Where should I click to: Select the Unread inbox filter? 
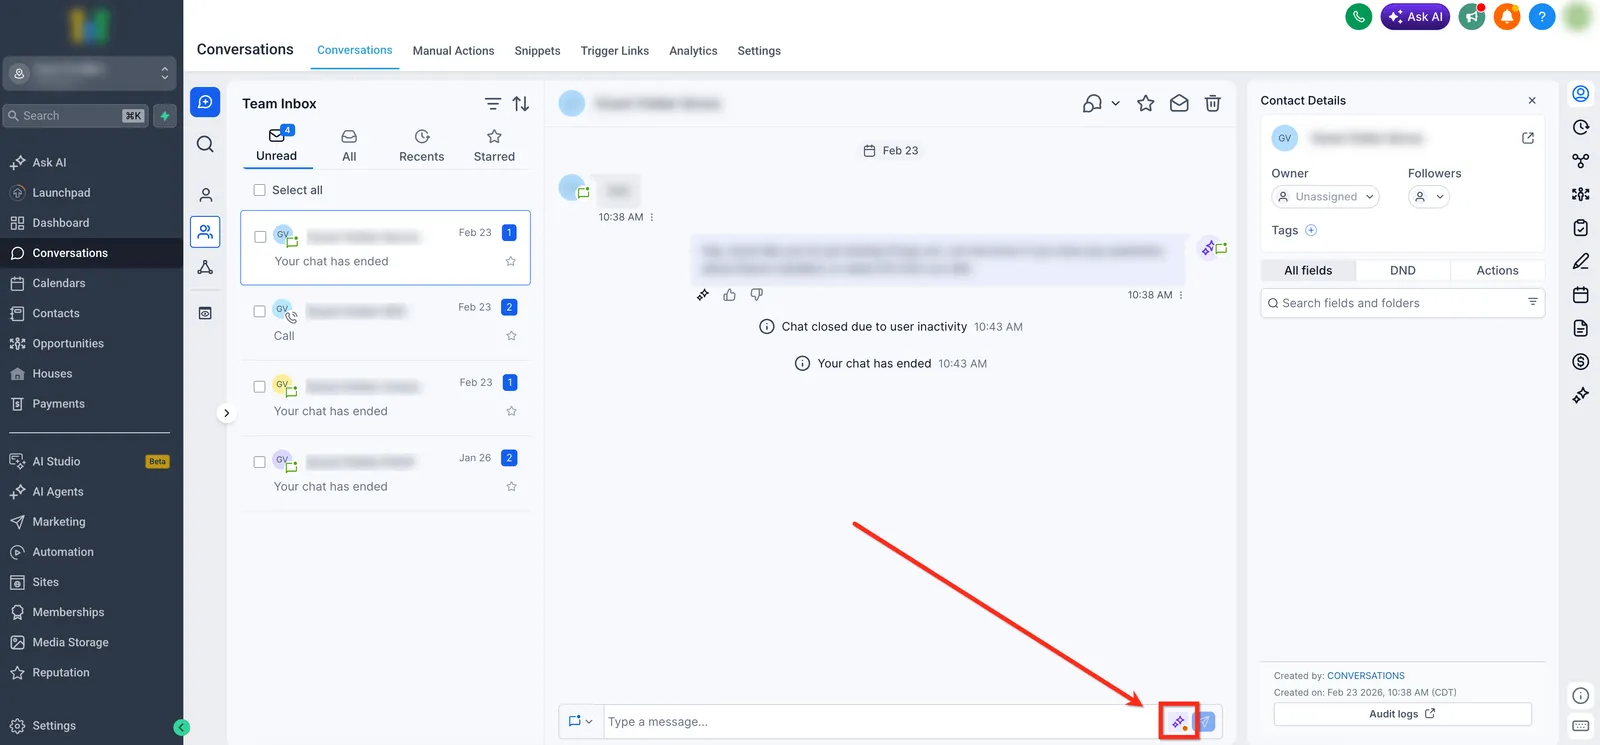(x=277, y=145)
